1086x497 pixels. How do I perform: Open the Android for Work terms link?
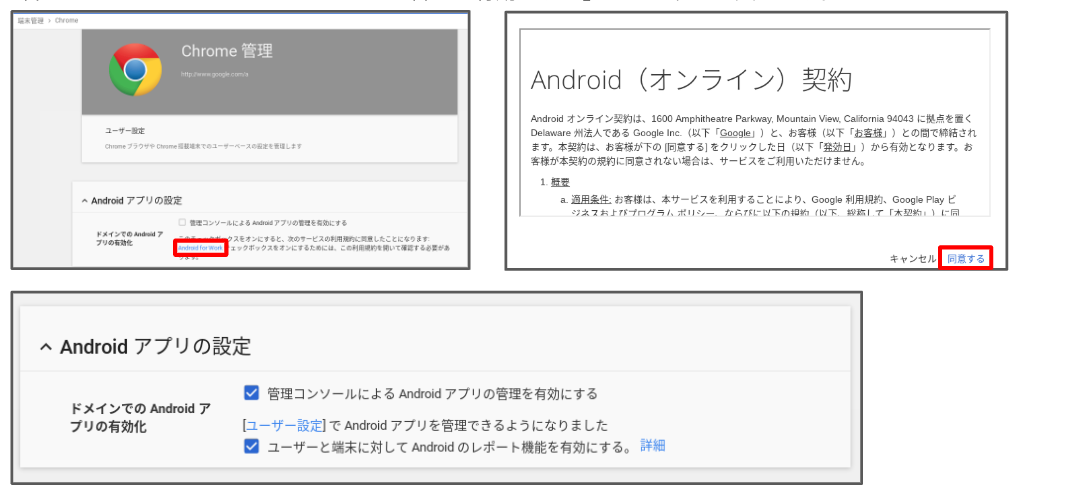(200, 248)
